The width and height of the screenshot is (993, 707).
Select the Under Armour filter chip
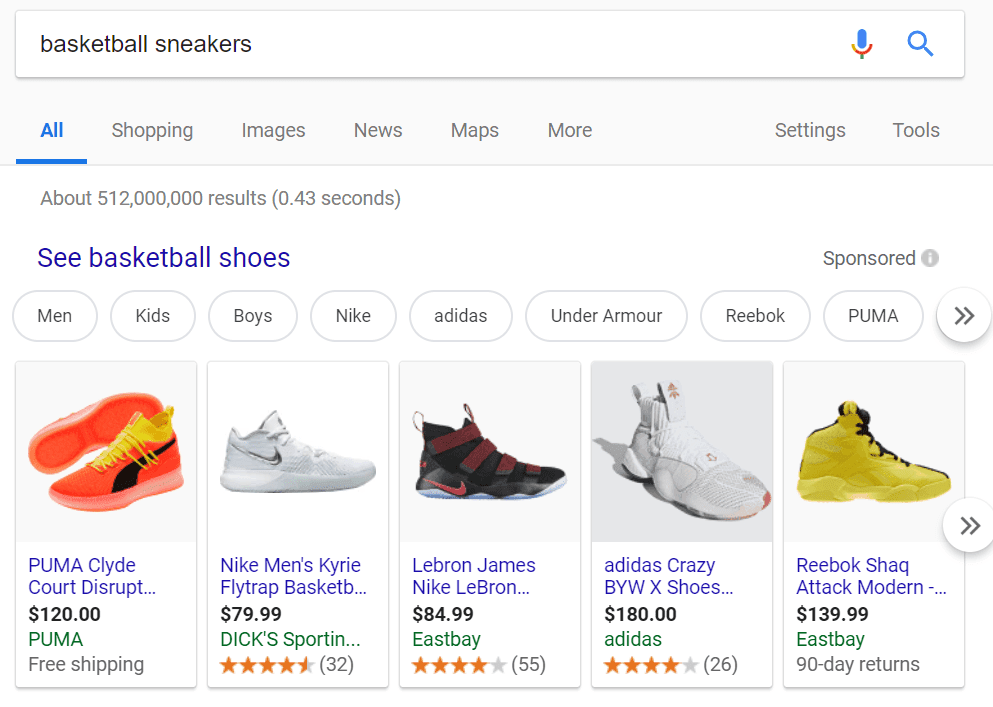(x=606, y=315)
